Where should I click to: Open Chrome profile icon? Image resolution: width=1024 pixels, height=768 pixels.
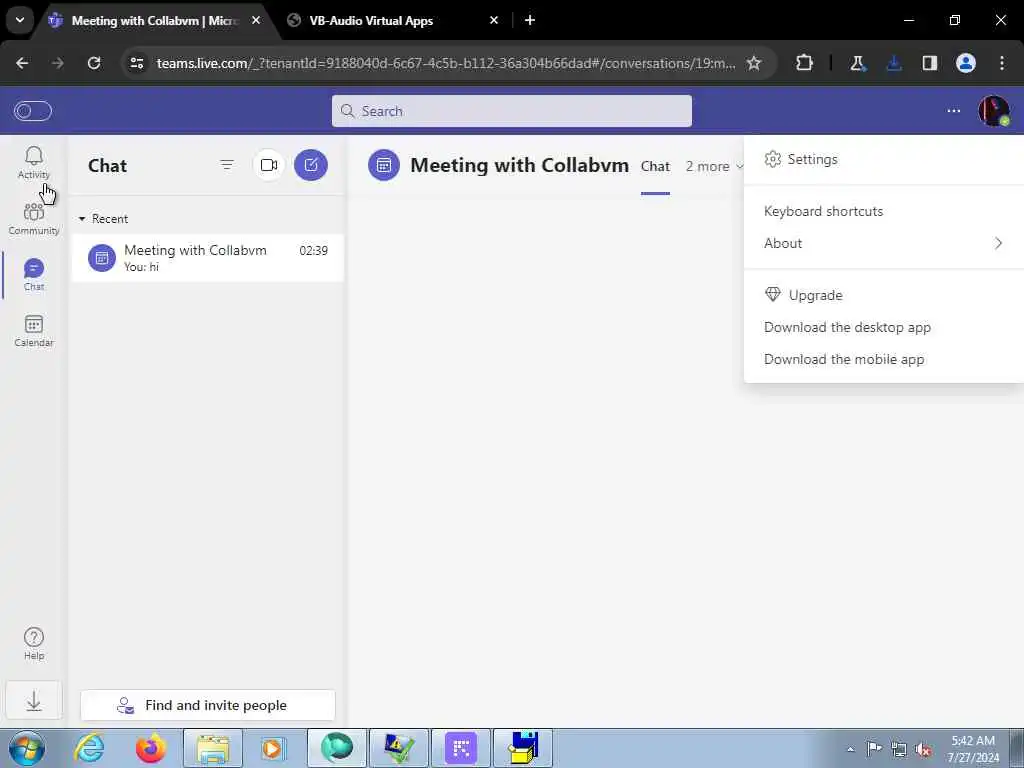click(966, 63)
